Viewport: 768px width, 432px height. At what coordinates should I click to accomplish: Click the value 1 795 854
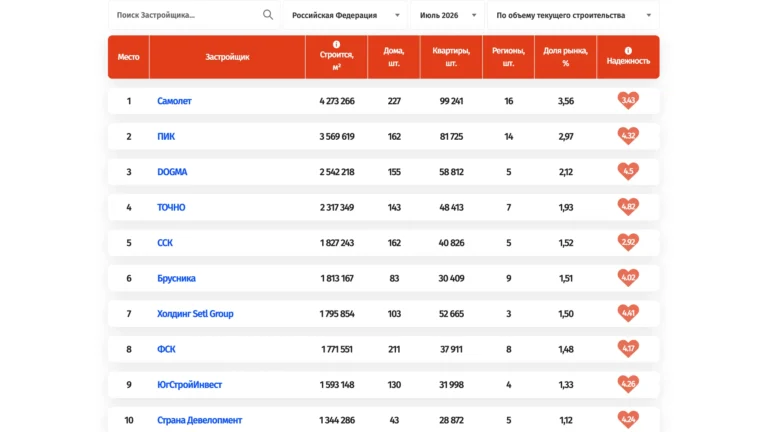pos(337,313)
